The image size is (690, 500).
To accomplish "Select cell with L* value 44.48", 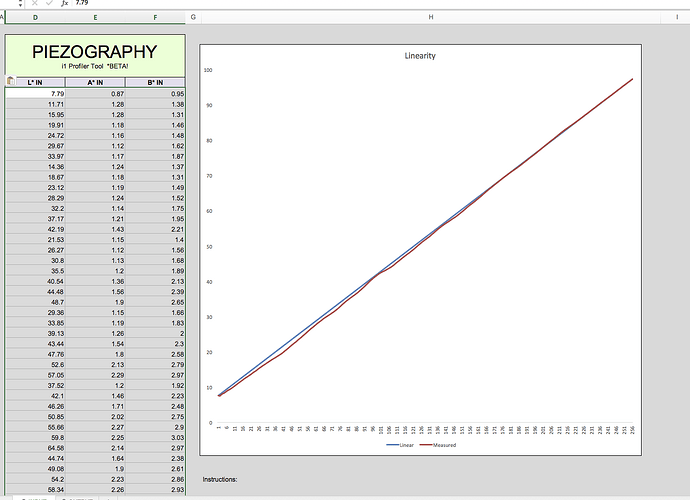I will click(x=35, y=292).
